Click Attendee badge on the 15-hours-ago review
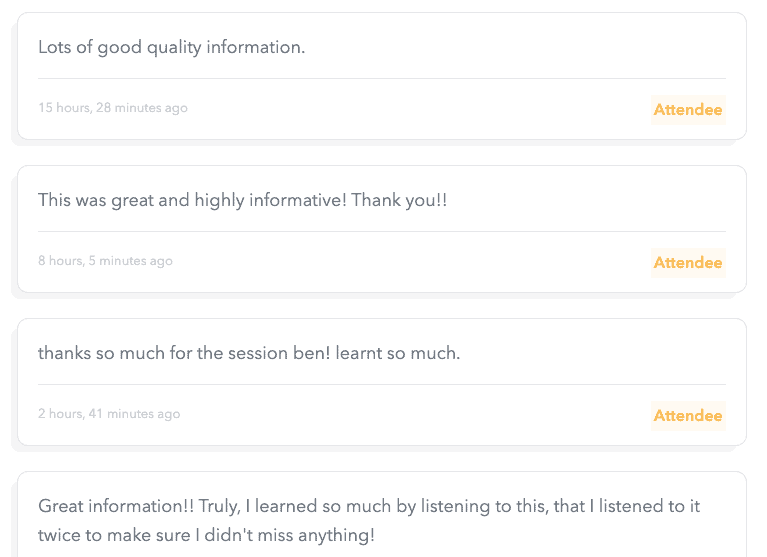The image size is (767, 557). 687,110
